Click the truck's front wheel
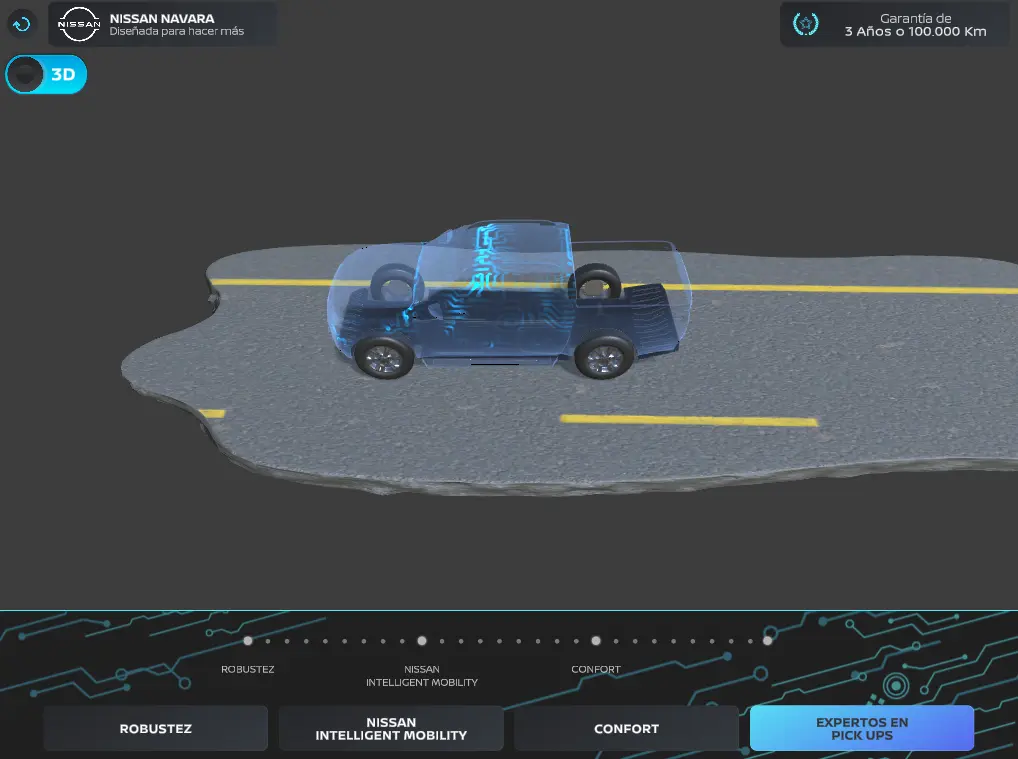Viewport: 1018px width, 759px height. (x=384, y=356)
